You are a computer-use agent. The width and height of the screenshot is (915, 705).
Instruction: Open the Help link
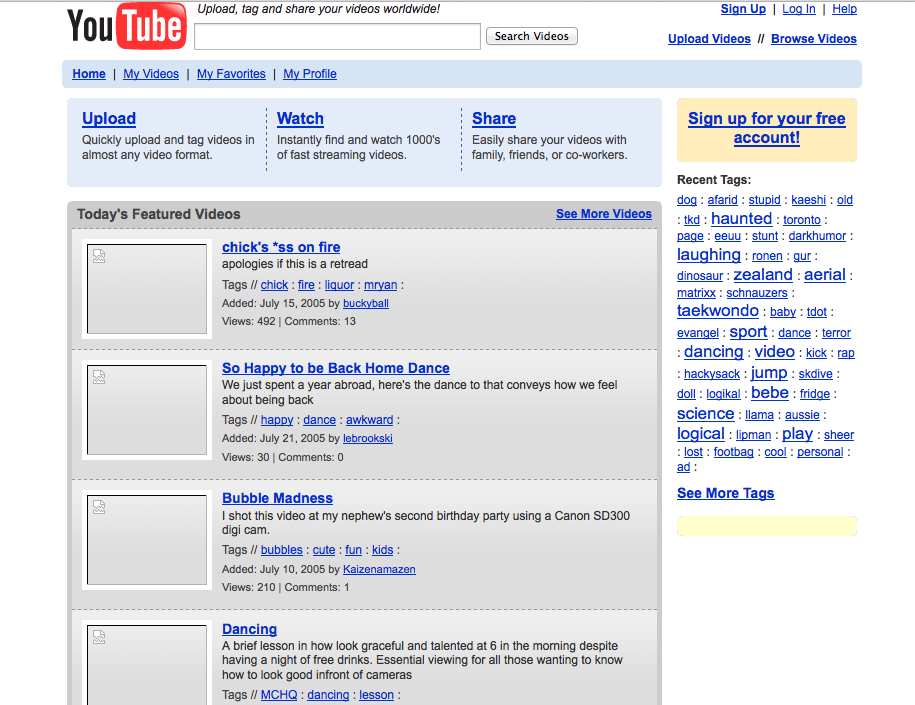[845, 8]
